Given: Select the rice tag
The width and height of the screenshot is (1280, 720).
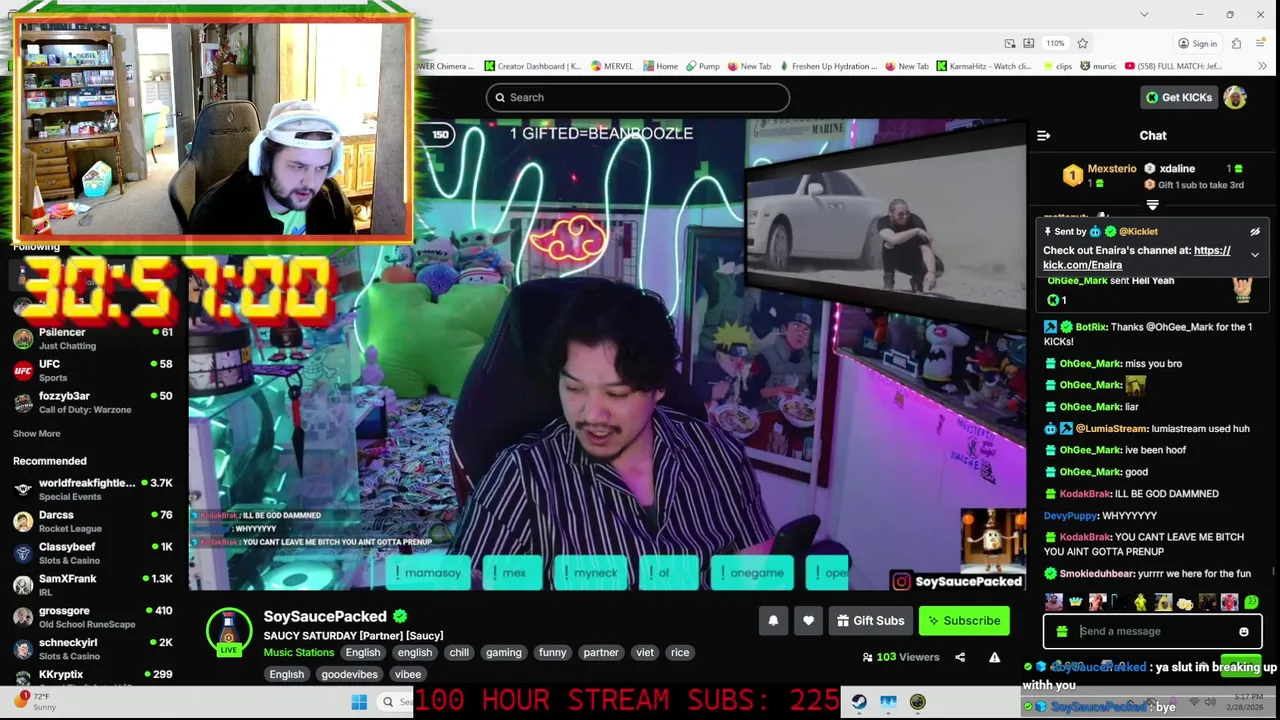Looking at the screenshot, I should [680, 652].
